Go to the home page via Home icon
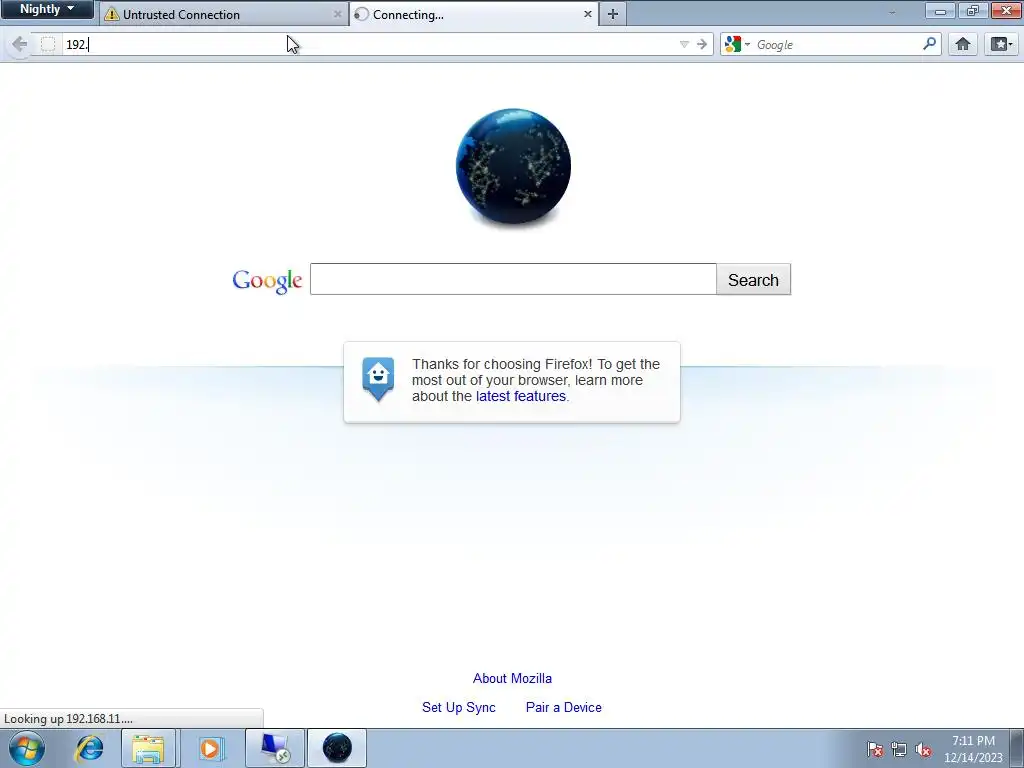The height and width of the screenshot is (768, 1024). [963, 44]
